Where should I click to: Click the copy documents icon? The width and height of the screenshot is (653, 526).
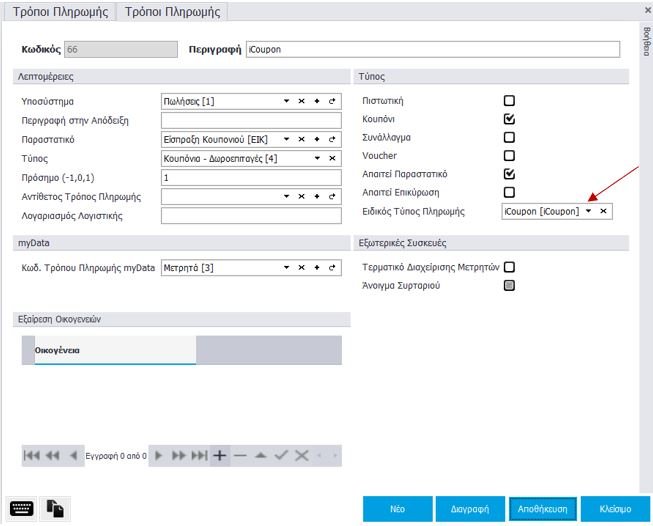(56, 508)
